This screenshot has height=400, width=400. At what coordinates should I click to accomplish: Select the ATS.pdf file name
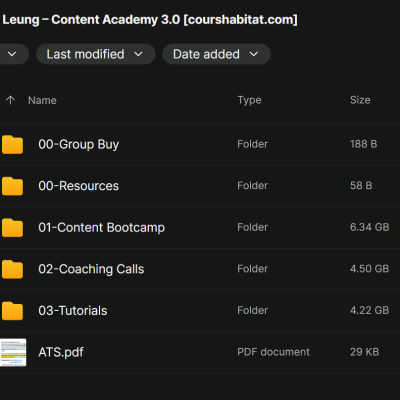tap(61, 352)
